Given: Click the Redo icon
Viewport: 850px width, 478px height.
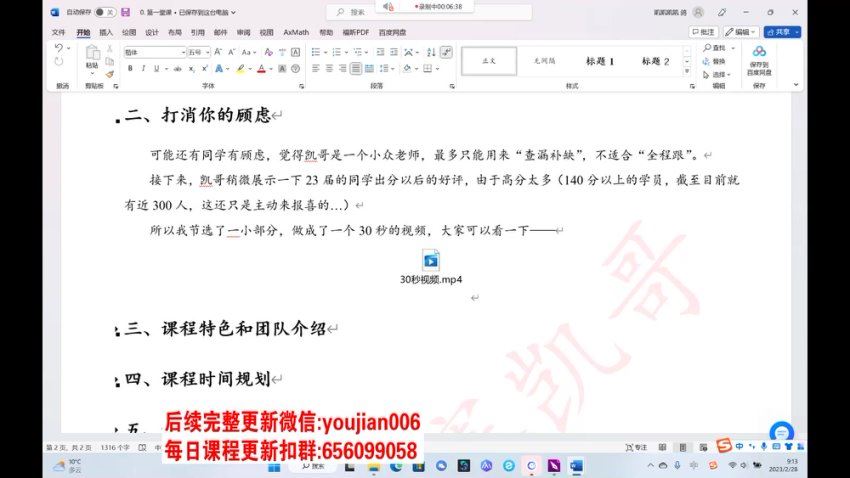Looking at the screenshot, I should click(x=59, y=61).
